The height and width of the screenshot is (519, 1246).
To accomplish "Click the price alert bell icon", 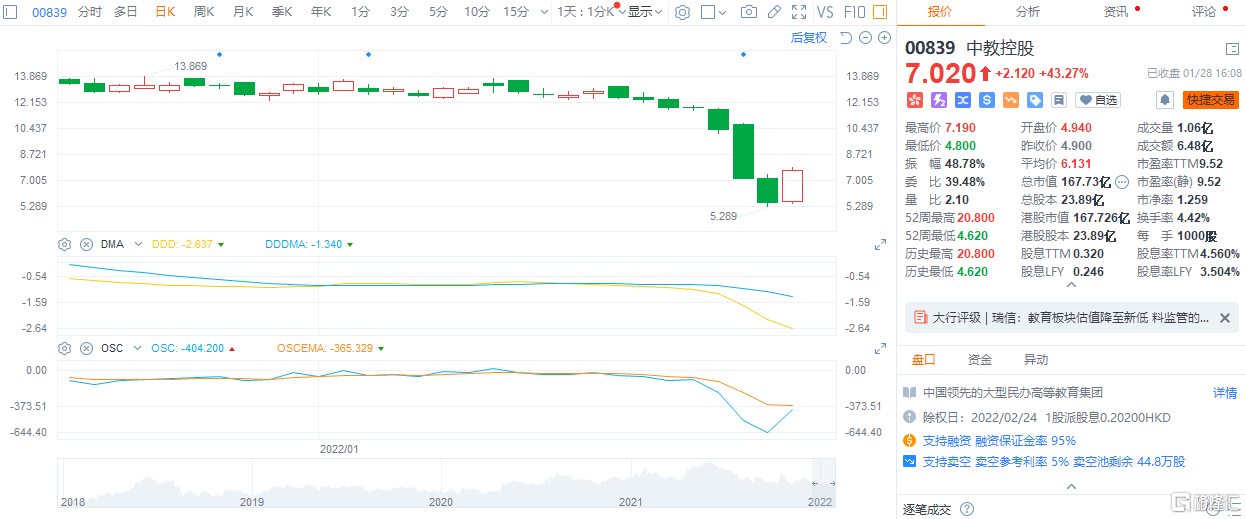I will coord(1164,100).
